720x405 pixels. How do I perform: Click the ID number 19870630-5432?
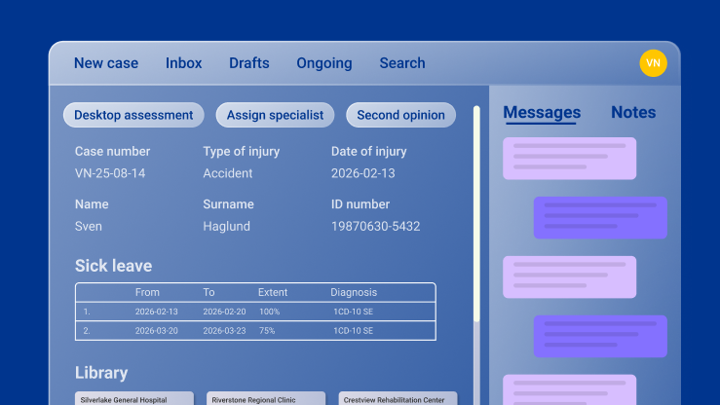tap(376, 226)
